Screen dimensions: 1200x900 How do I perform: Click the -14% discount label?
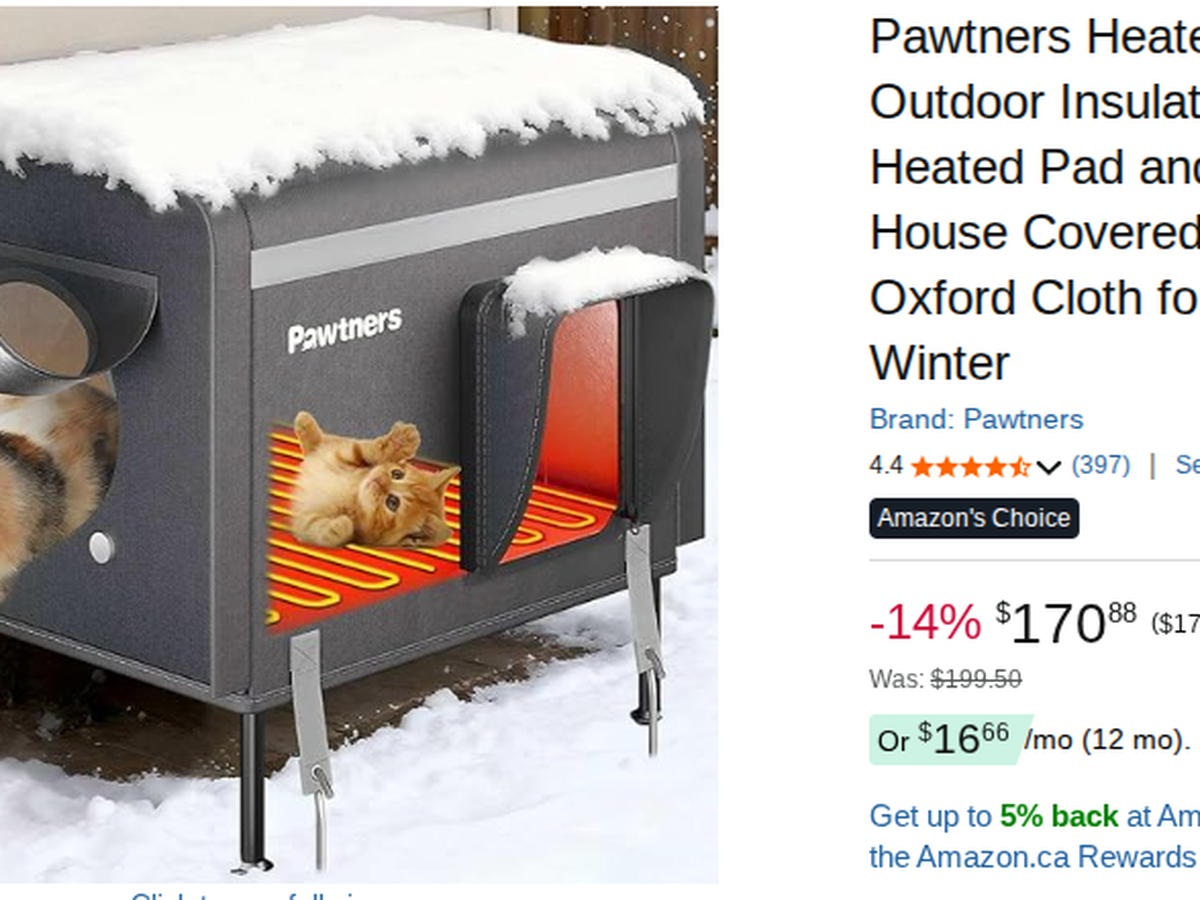925,623
